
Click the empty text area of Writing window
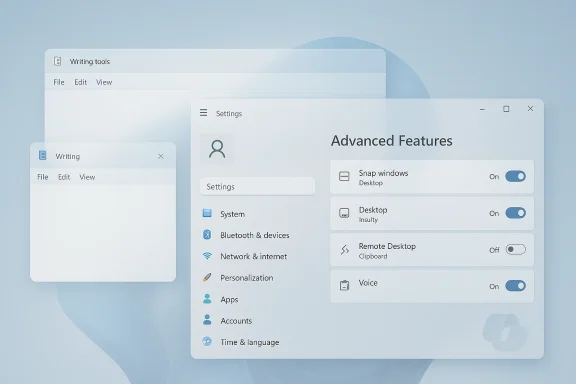[103, 232]
